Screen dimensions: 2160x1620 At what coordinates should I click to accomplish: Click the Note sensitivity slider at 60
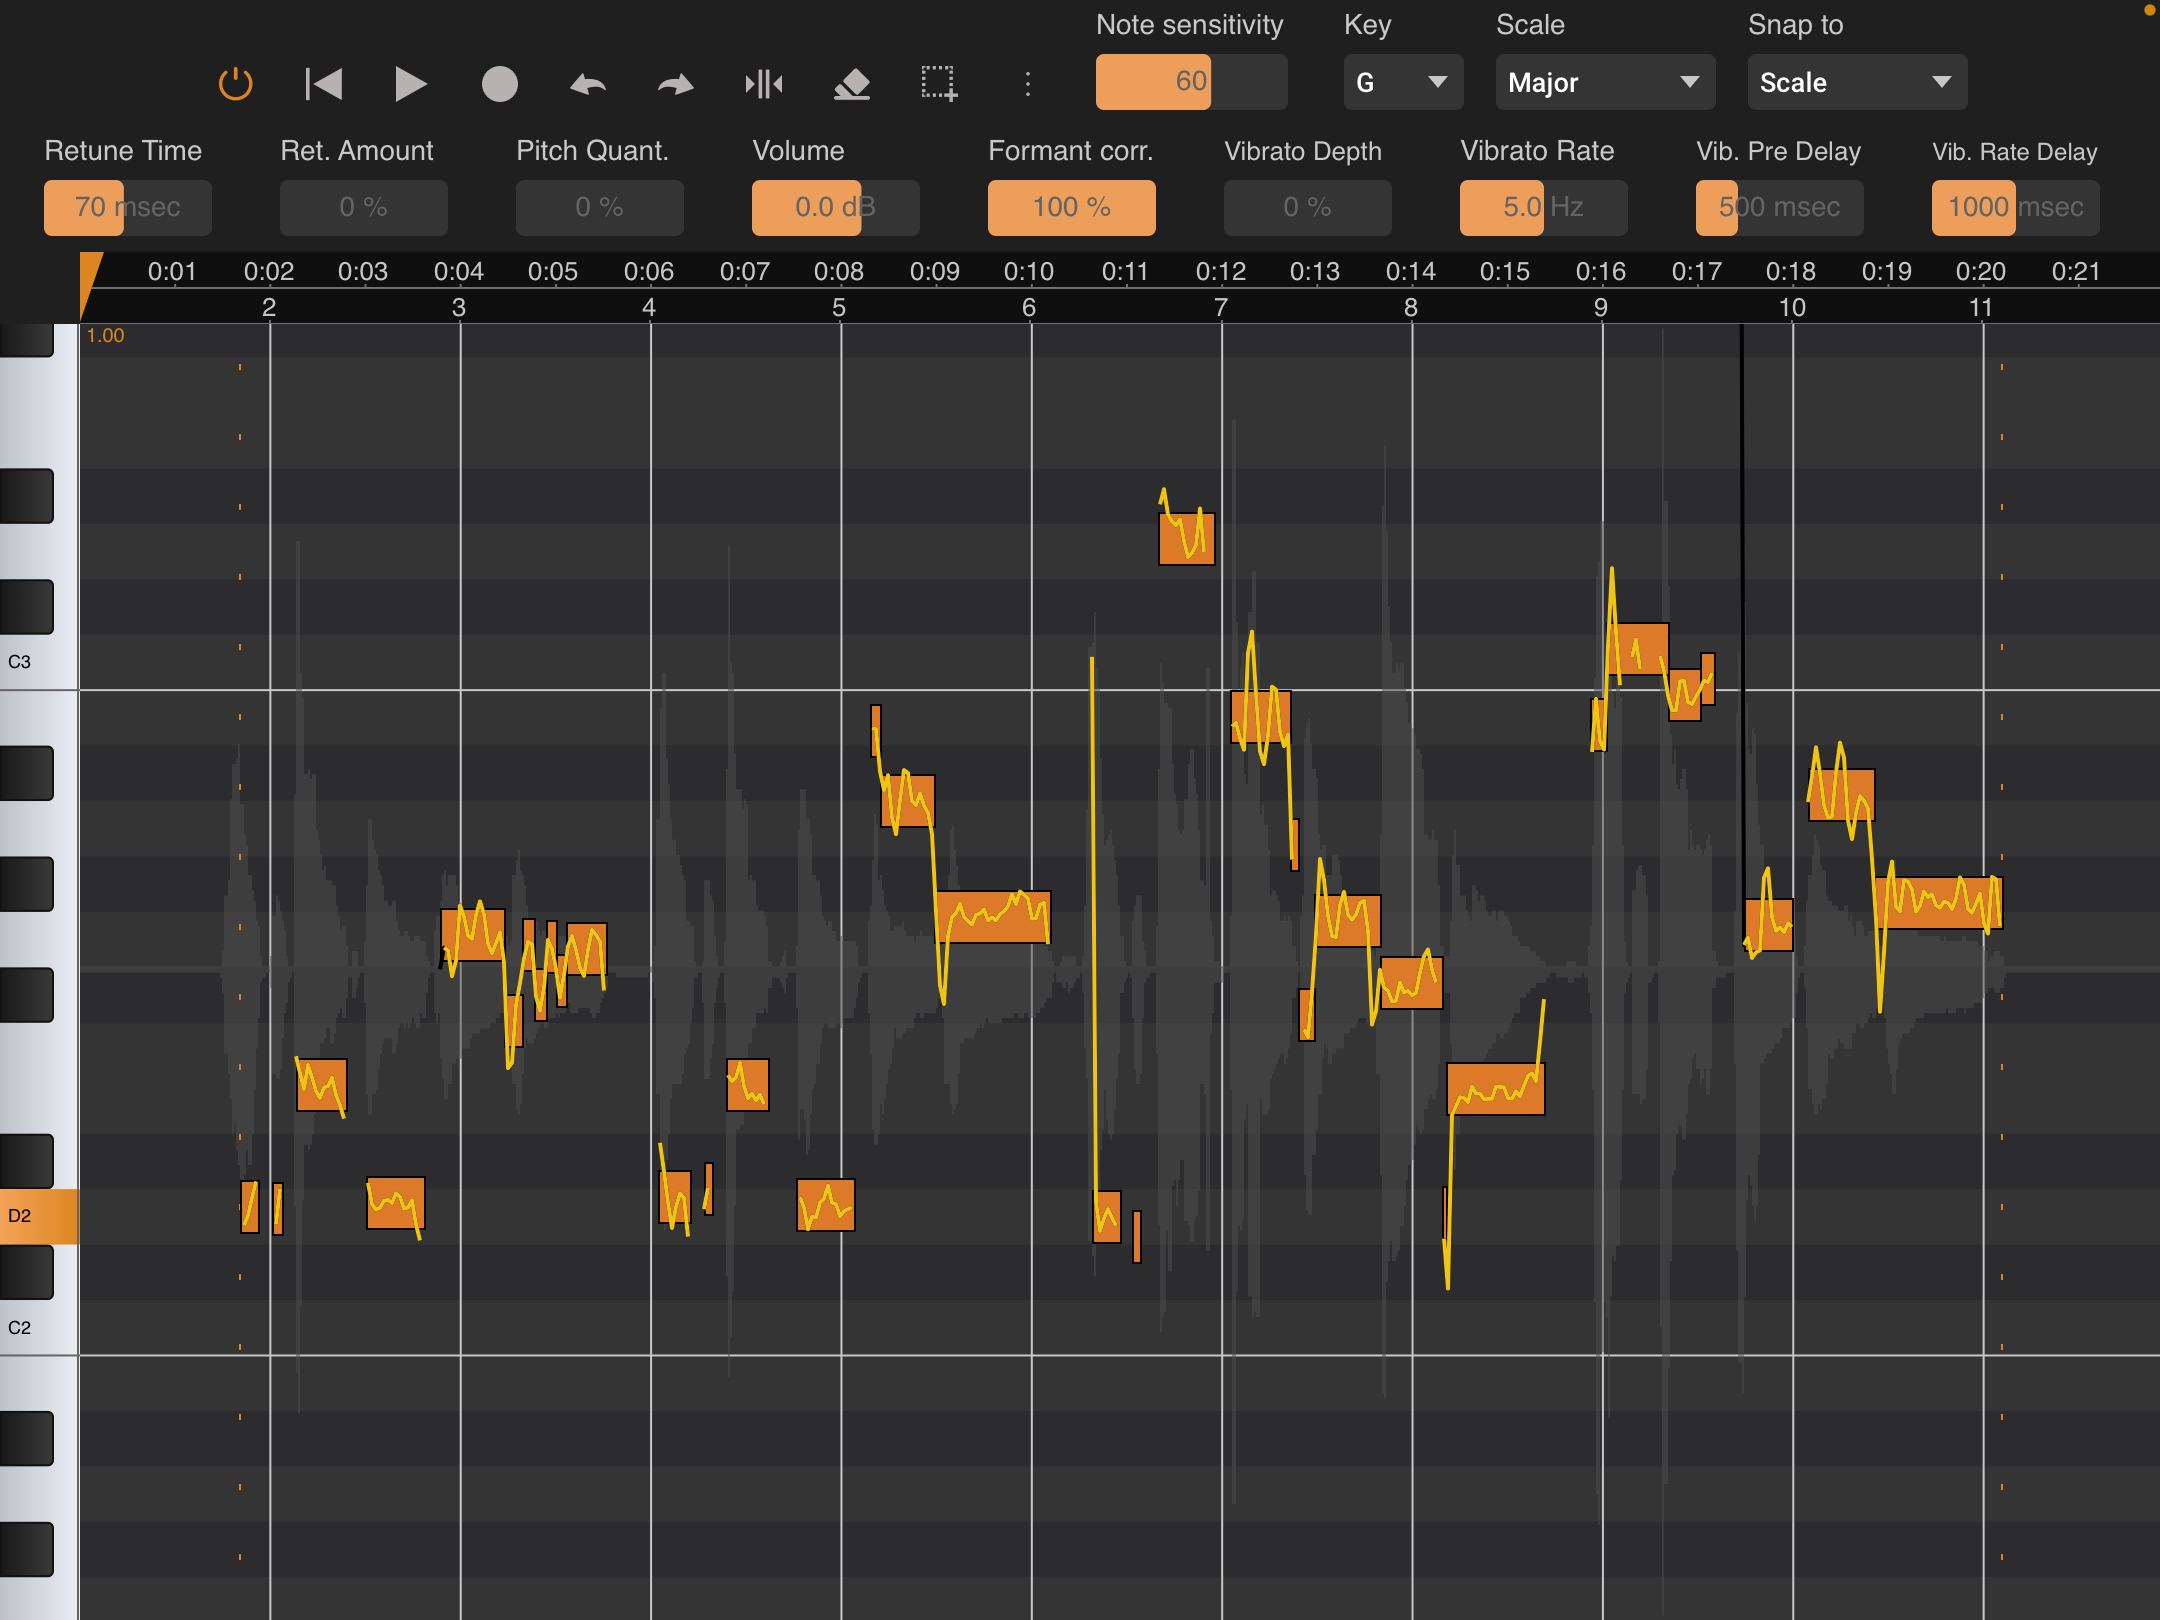click(x=1190, y=82)
